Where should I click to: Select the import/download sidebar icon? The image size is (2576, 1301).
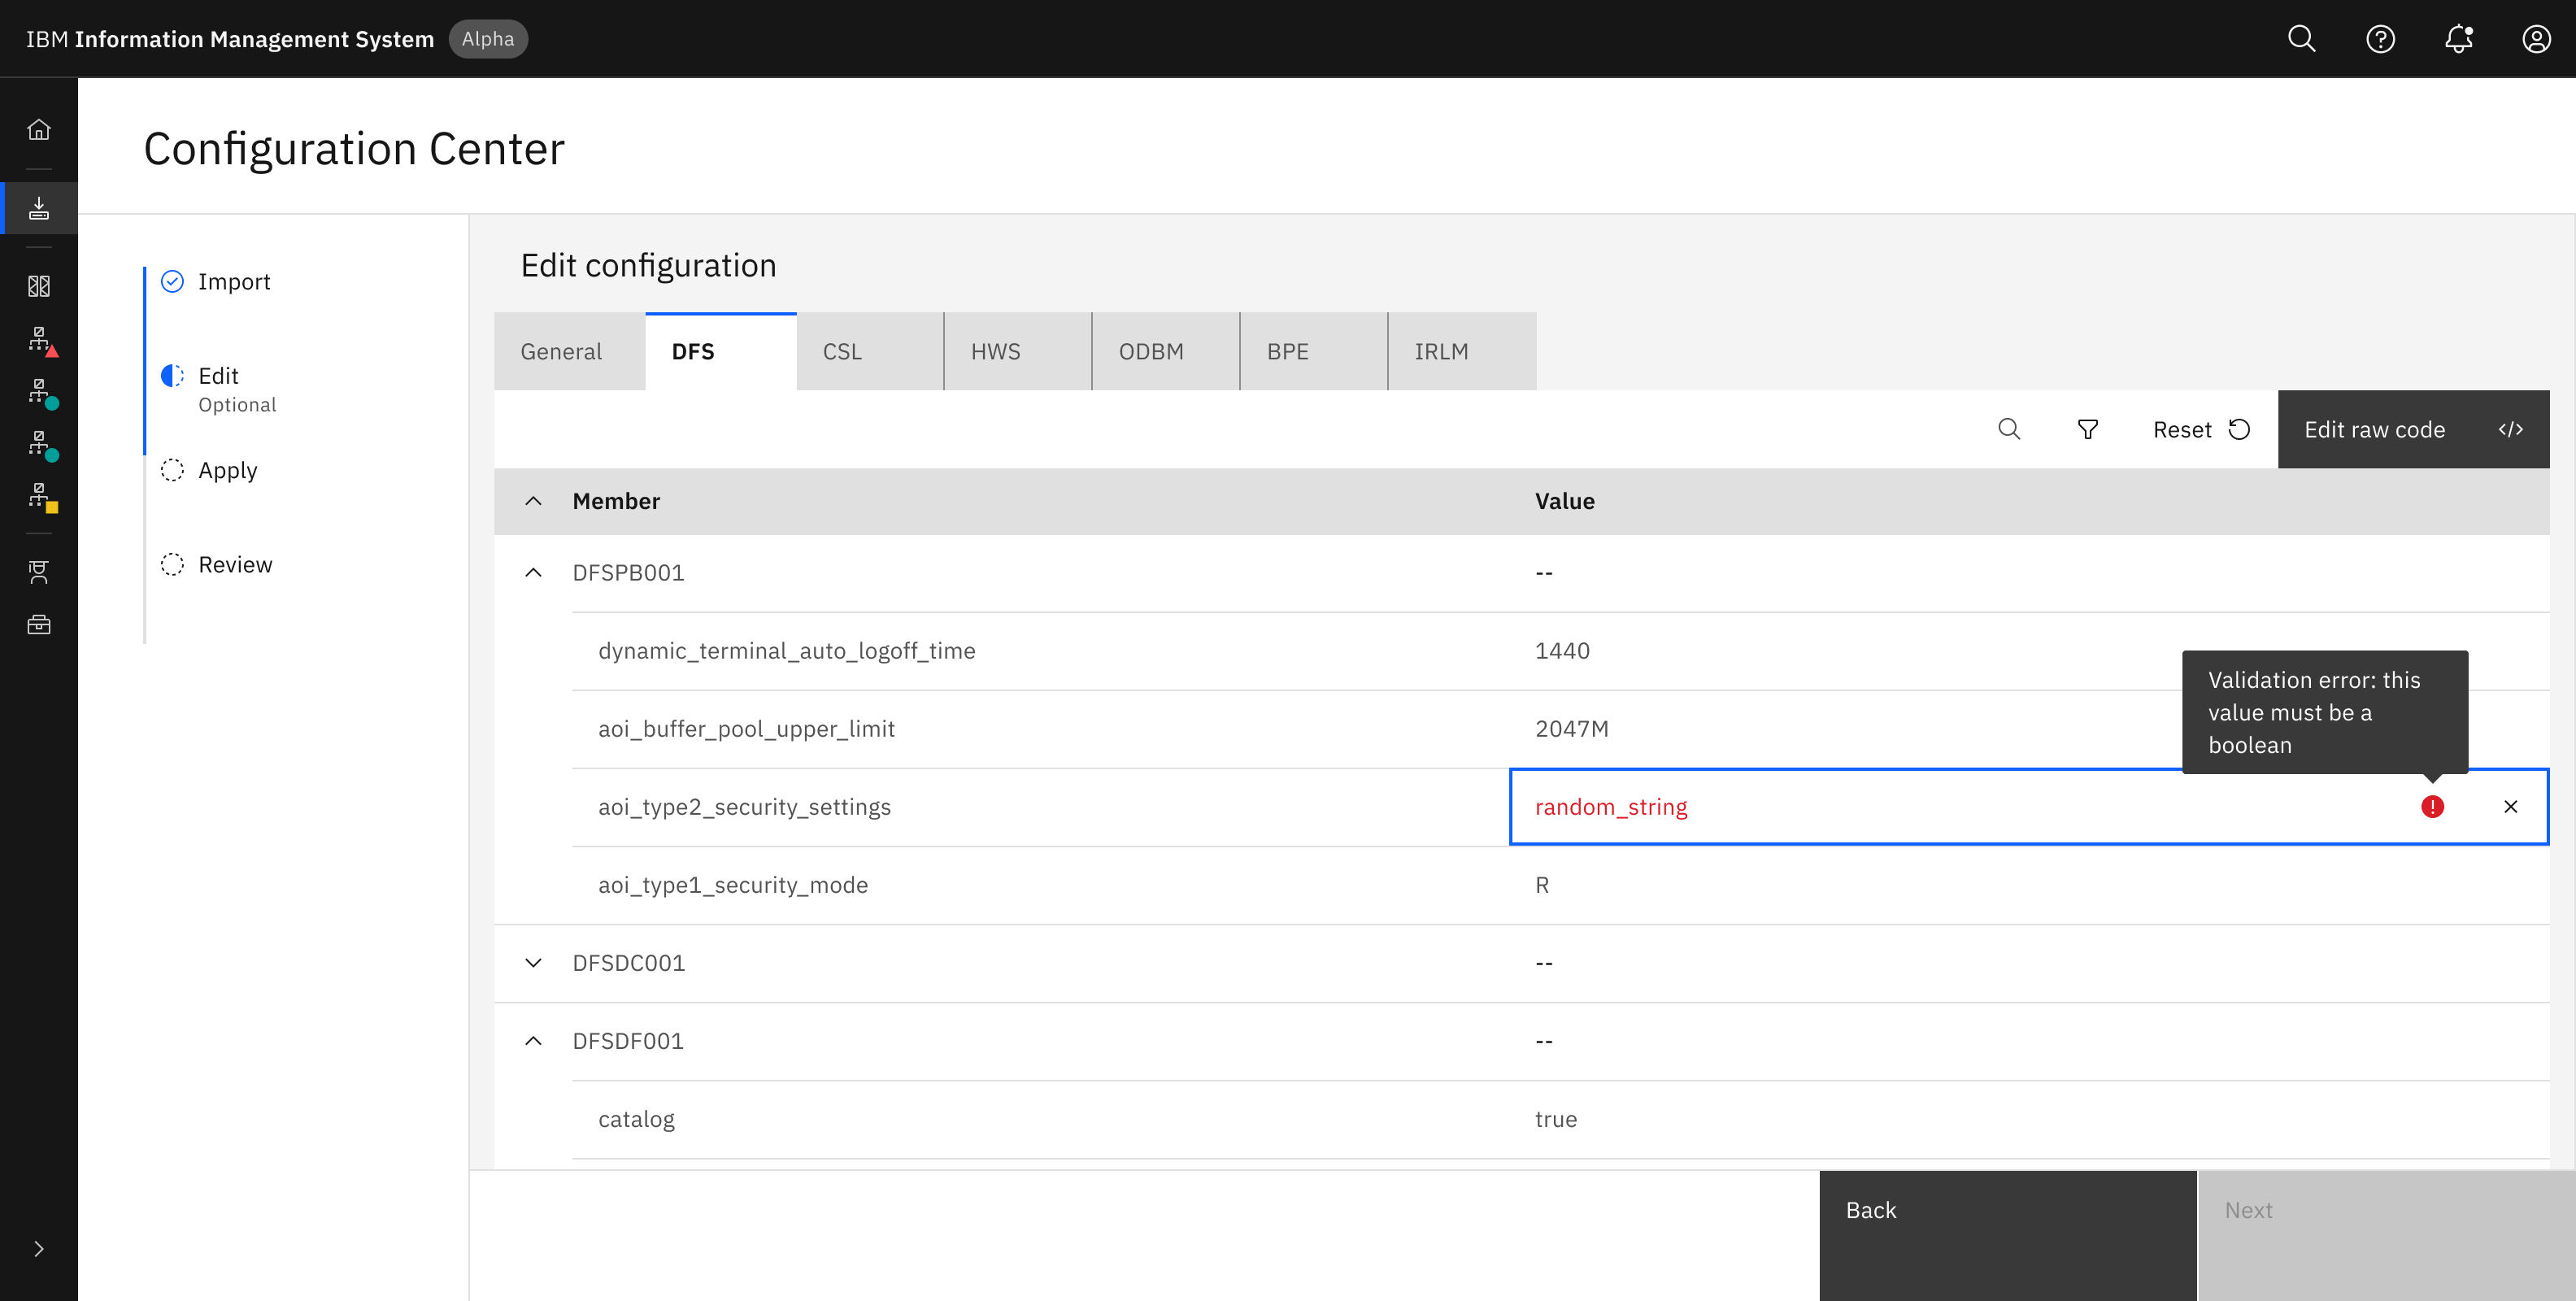[x=39, y=208]
